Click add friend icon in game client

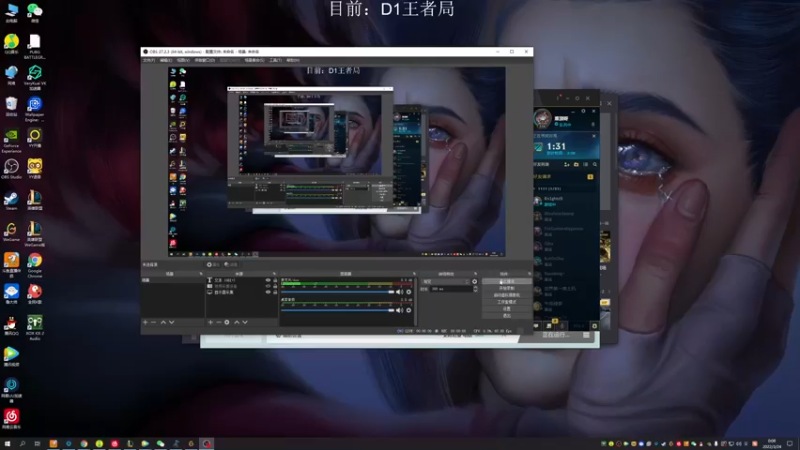[x=567, y=164]
